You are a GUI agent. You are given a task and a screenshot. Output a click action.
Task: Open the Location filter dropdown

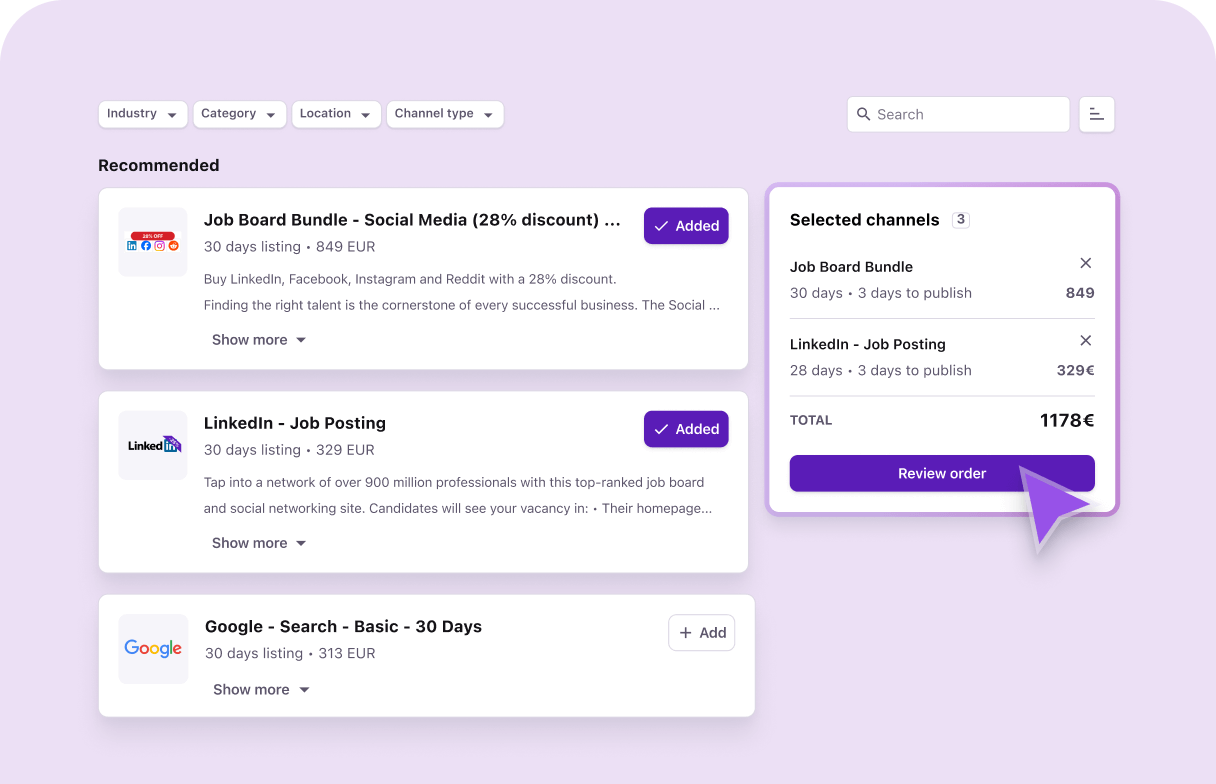tap(336, 114)
